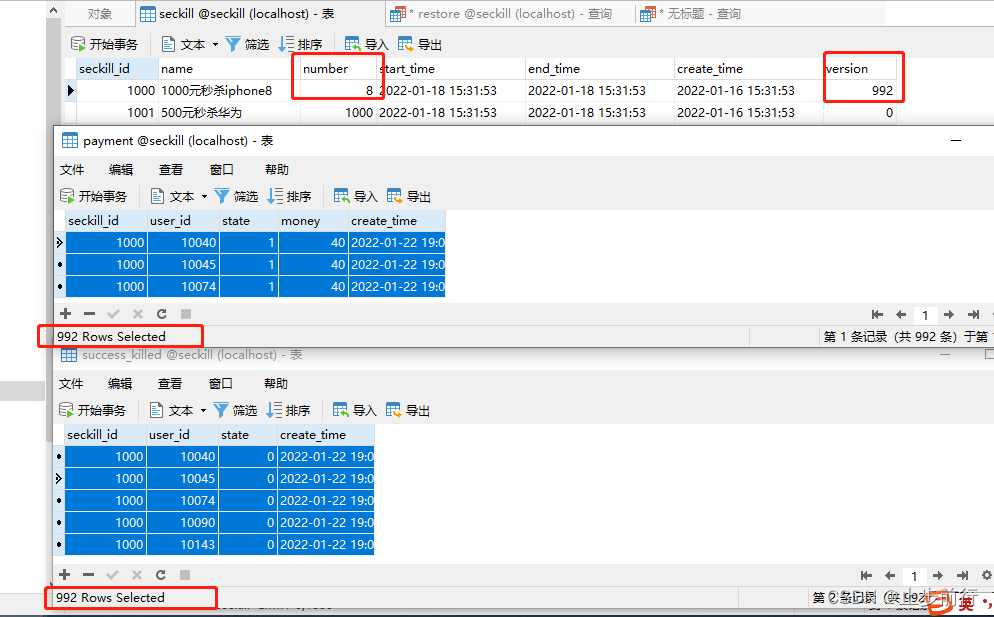Open 窗口 menu in payment window

click(x=221, y=169)
